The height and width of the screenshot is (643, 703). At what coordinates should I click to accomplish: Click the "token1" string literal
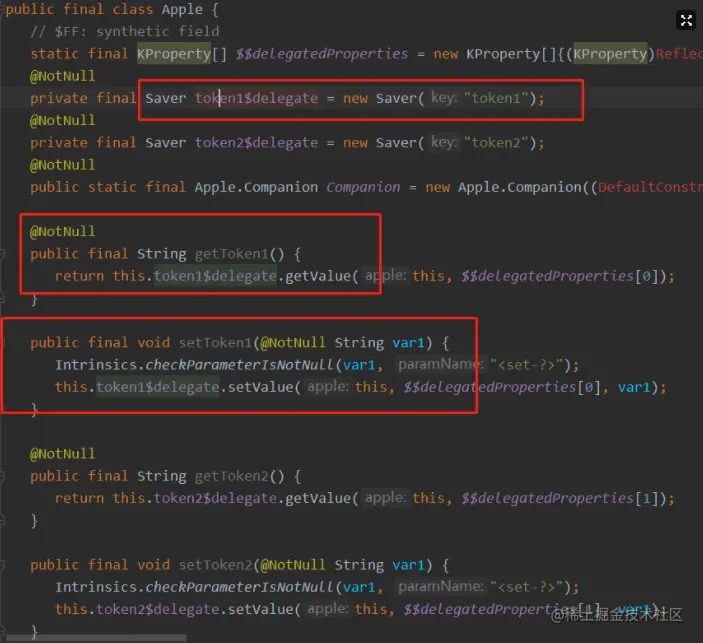point(497,98)
